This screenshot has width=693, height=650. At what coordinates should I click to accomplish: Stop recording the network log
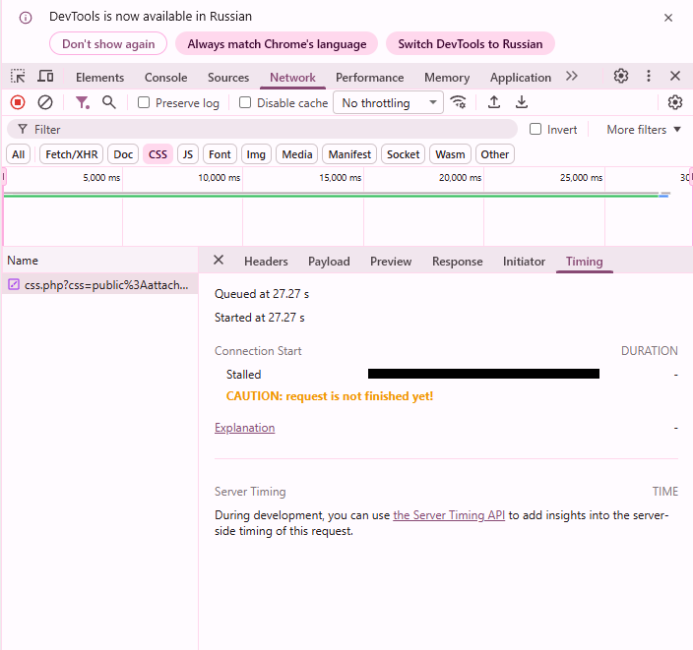click(18, 103)
